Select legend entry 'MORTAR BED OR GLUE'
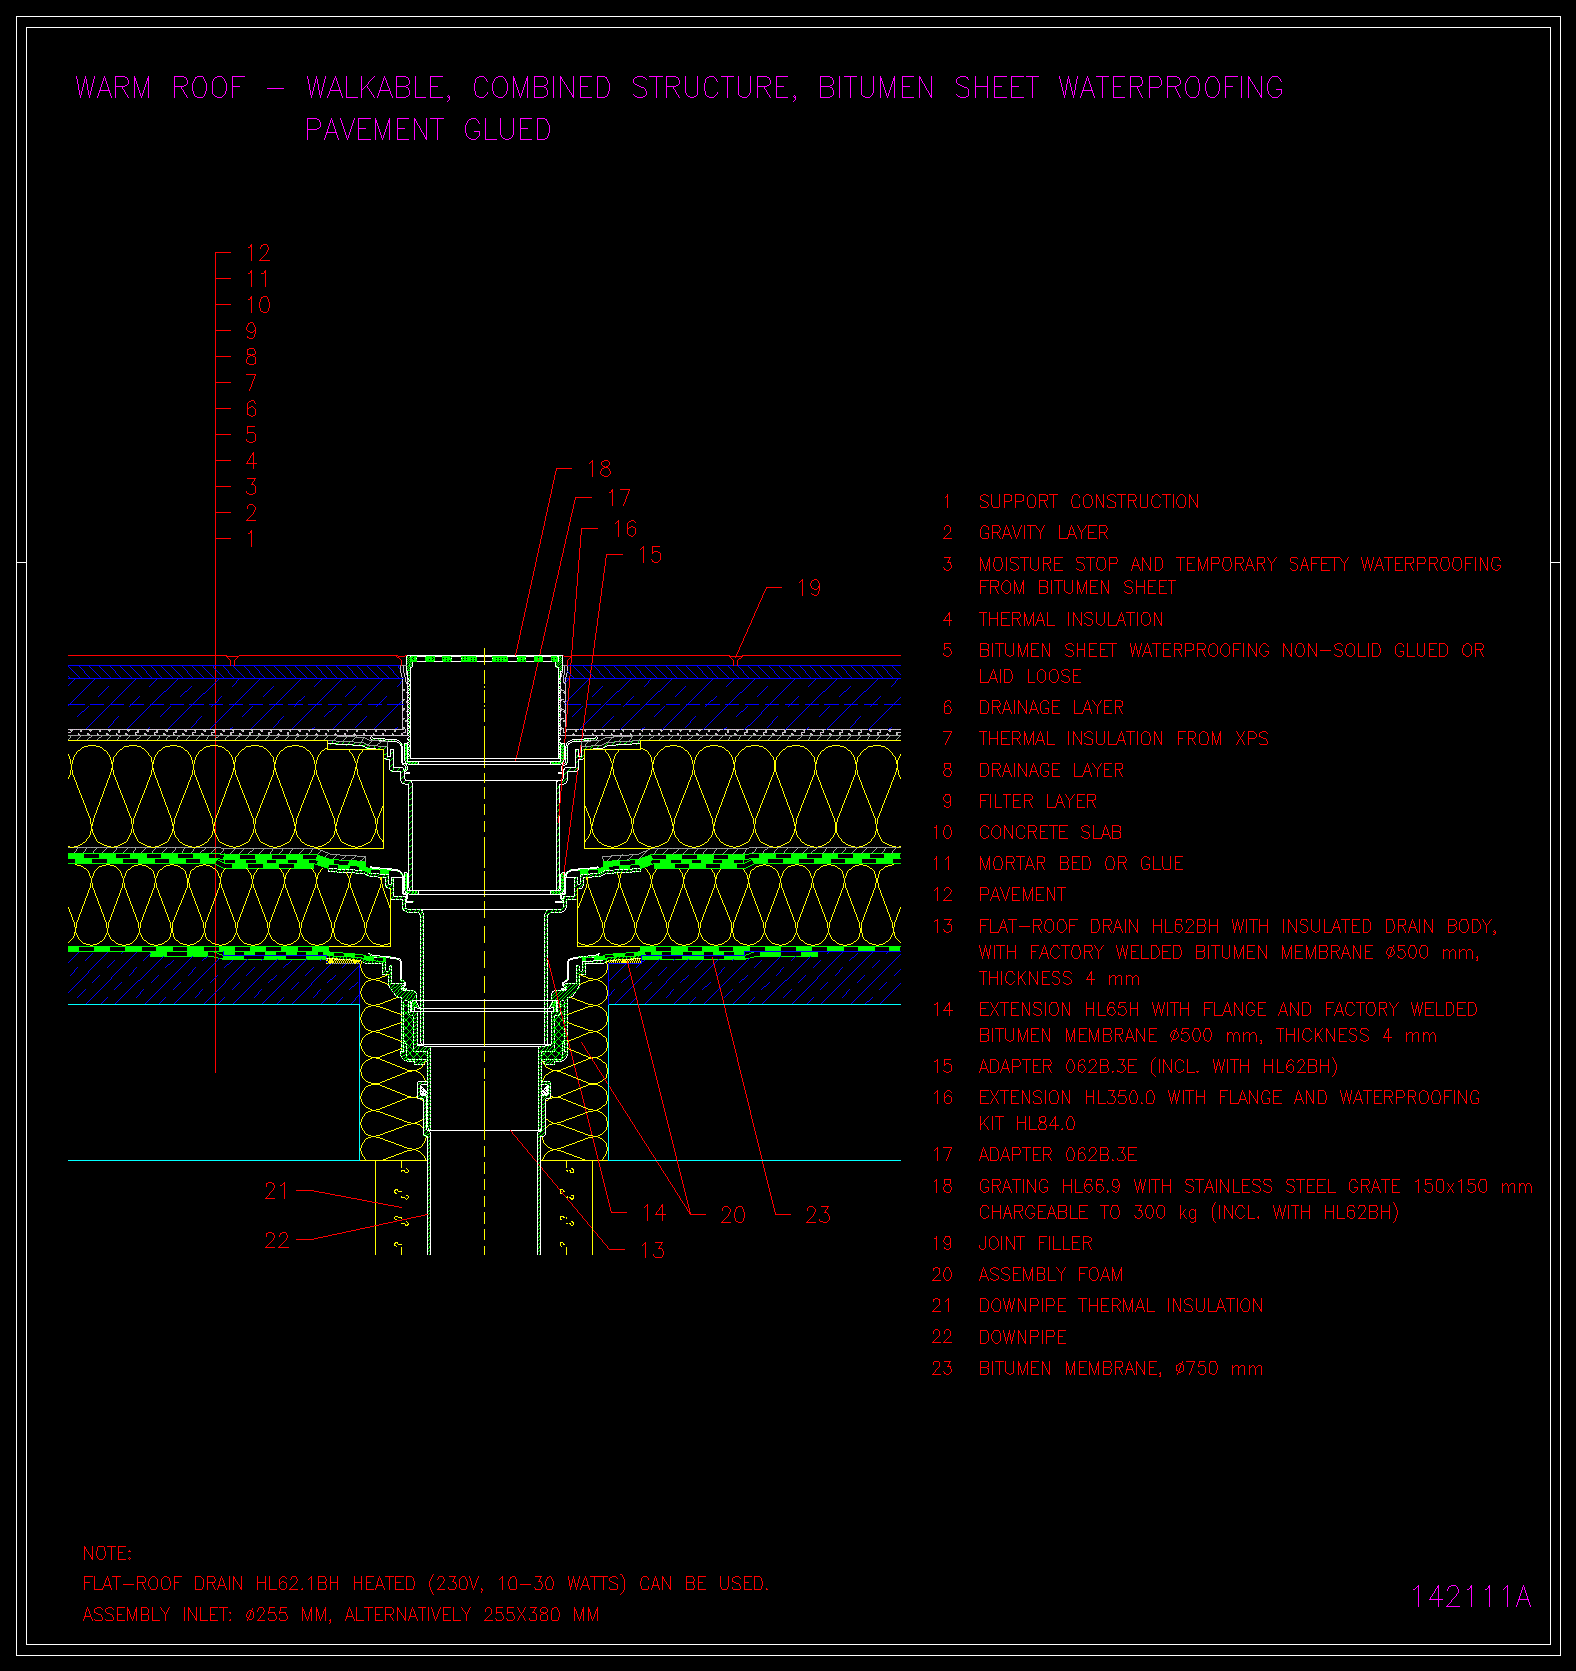Screen dimensions: 1576x1671 click(1081, 864)
